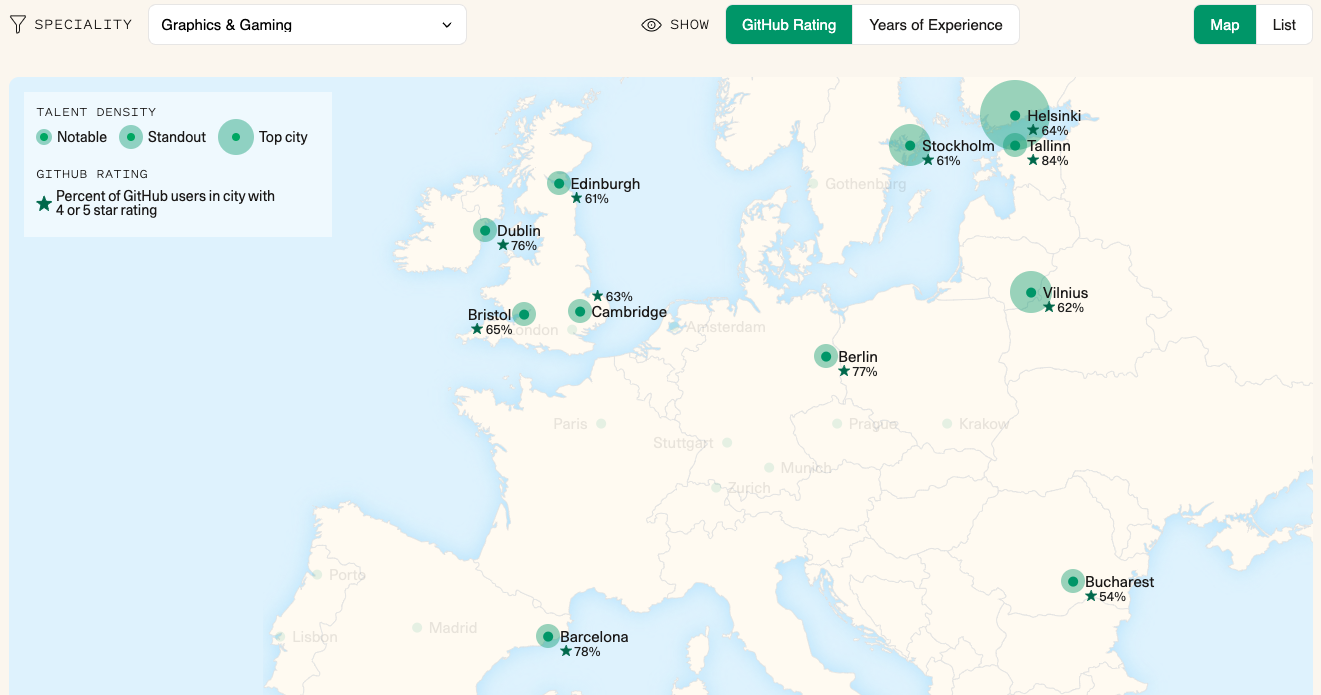Expand speciality list via chevron arrow
The width and height of the screenshot is (1321, 695).
click(447, 25)
